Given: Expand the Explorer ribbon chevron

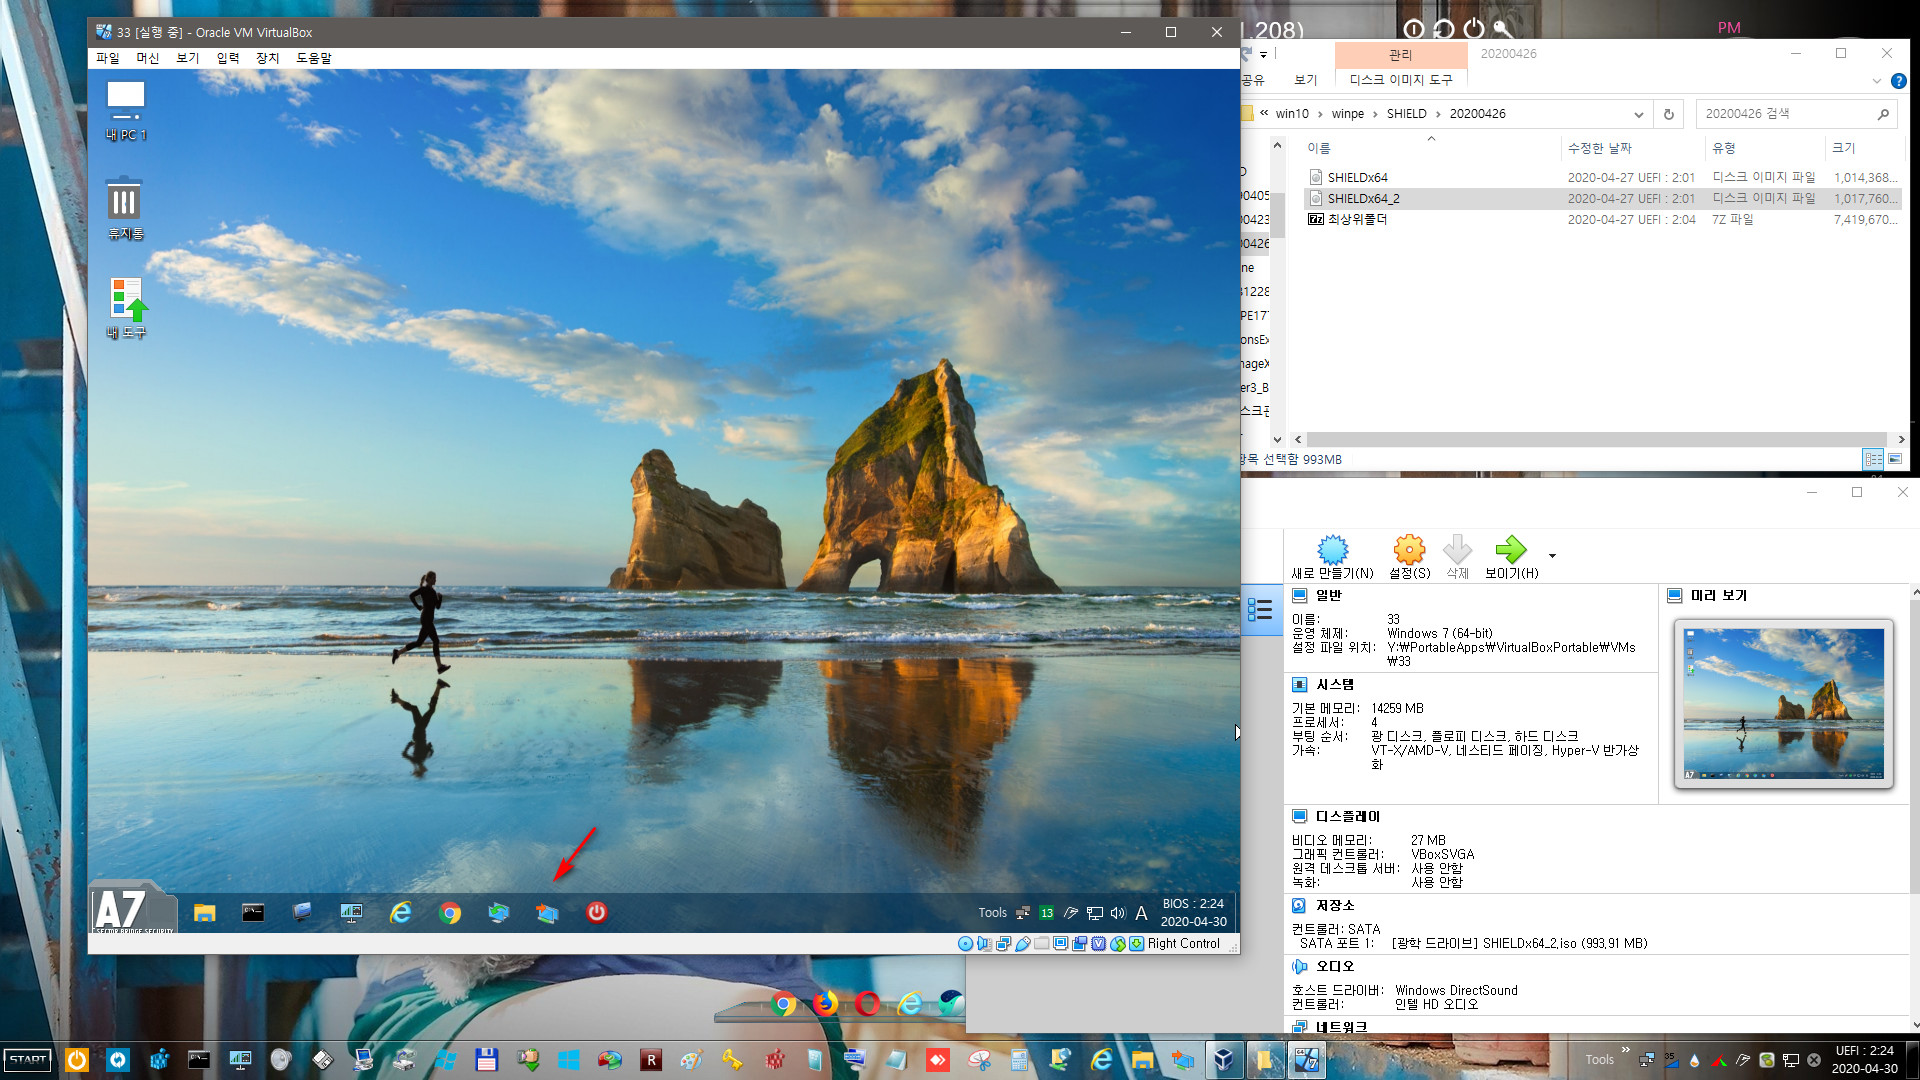Looking at the screenshot, I should [x=1876, y=81].
